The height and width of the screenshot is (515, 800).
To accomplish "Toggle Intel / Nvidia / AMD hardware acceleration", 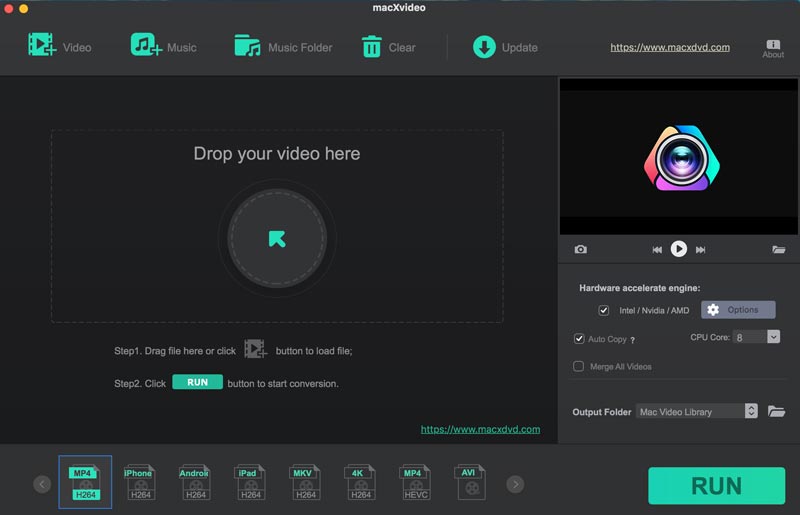I will pyautogui.click(x=604, y=310).
